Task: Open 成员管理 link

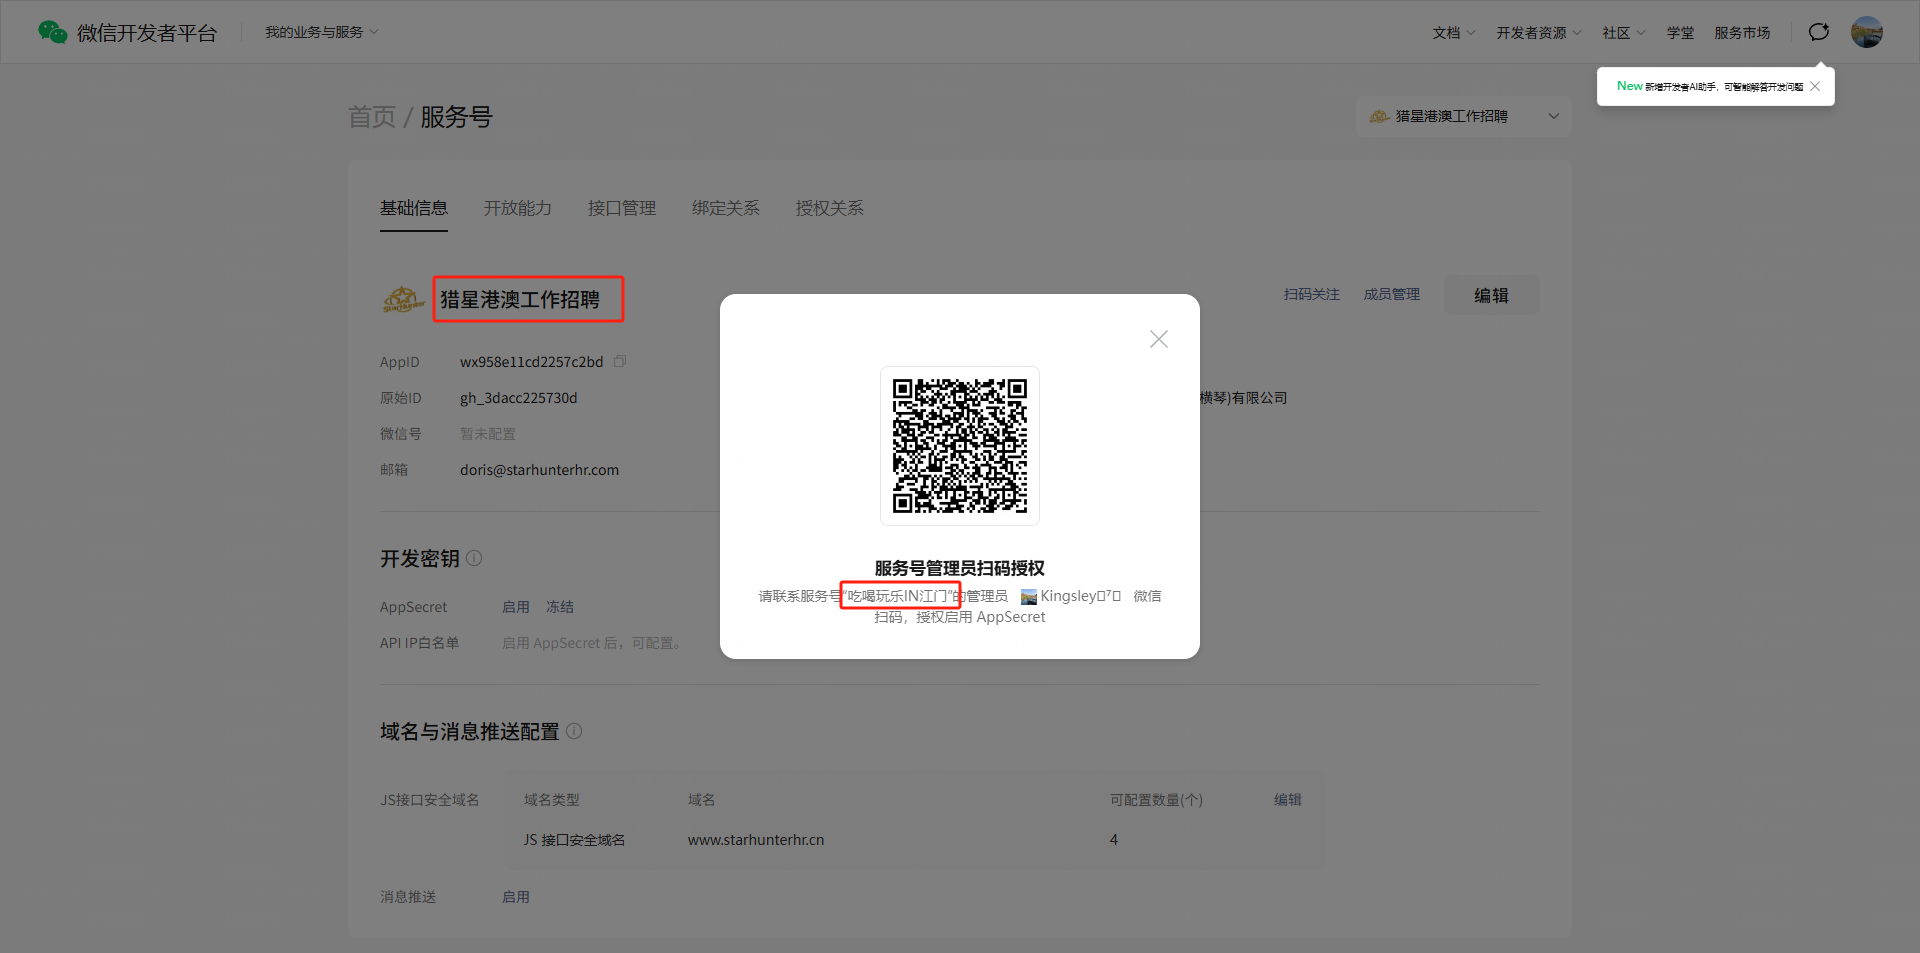Action: point(1392,294)
